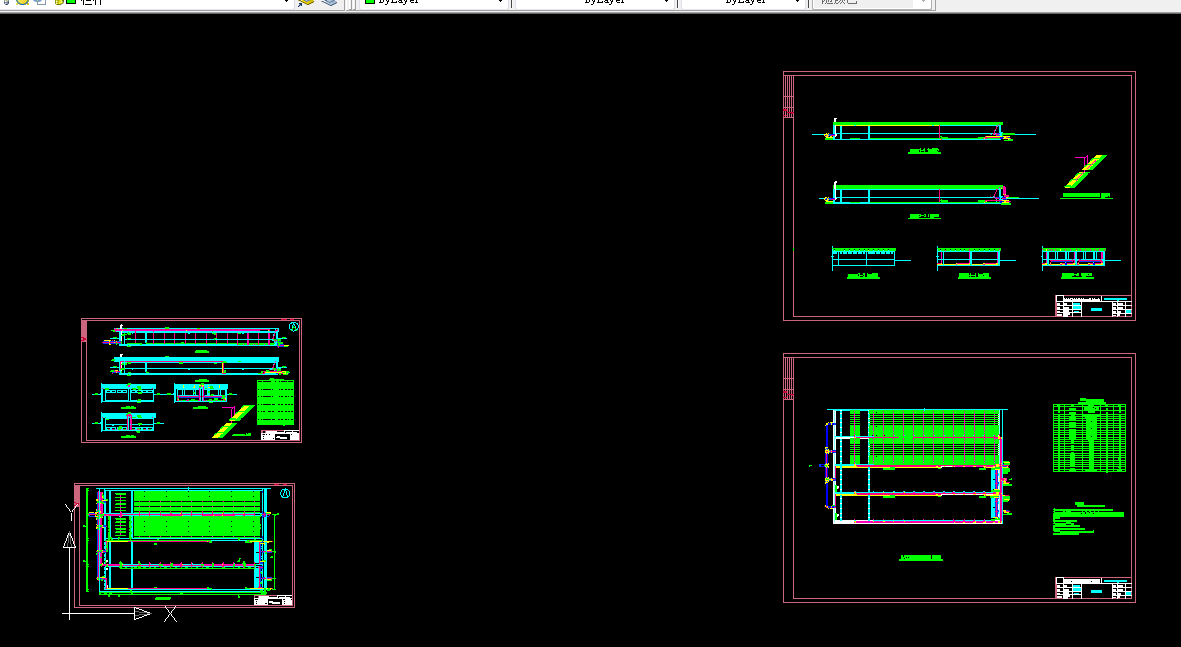Screen dimensions: 1181x647
Task: Click the UCS X axis label
Action: 171,615
